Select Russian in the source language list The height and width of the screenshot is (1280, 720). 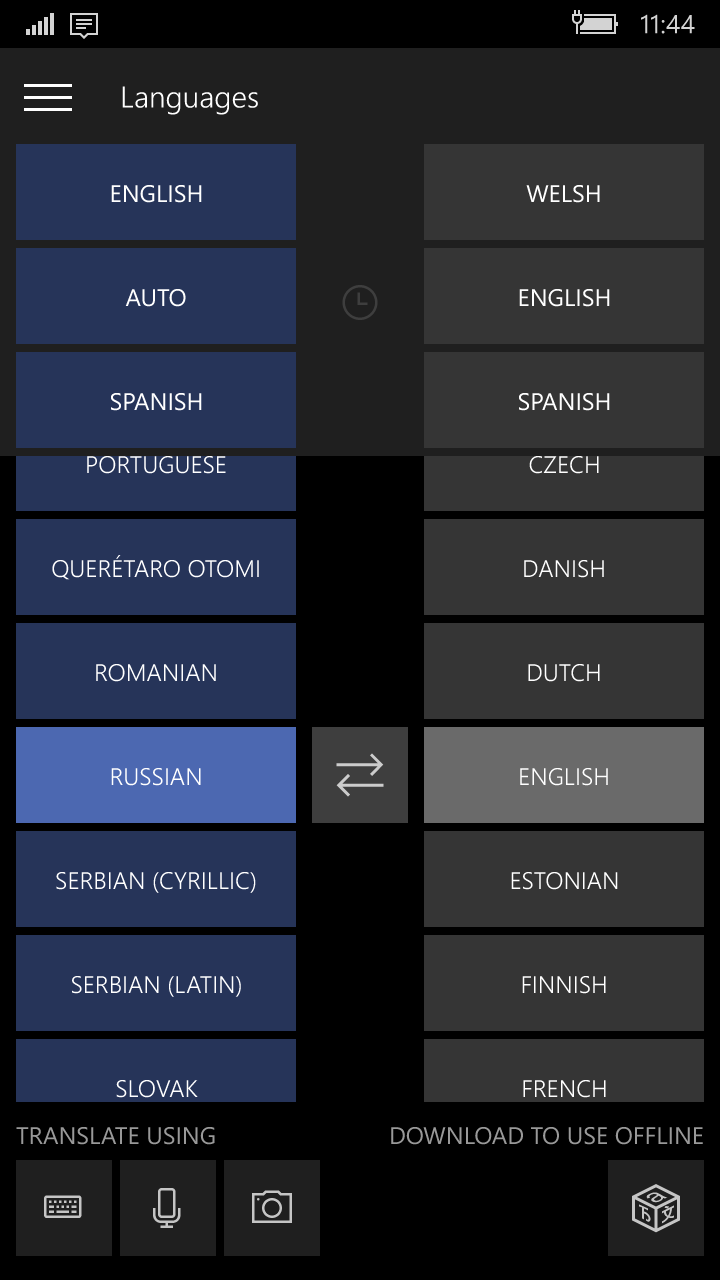(156, 775)
